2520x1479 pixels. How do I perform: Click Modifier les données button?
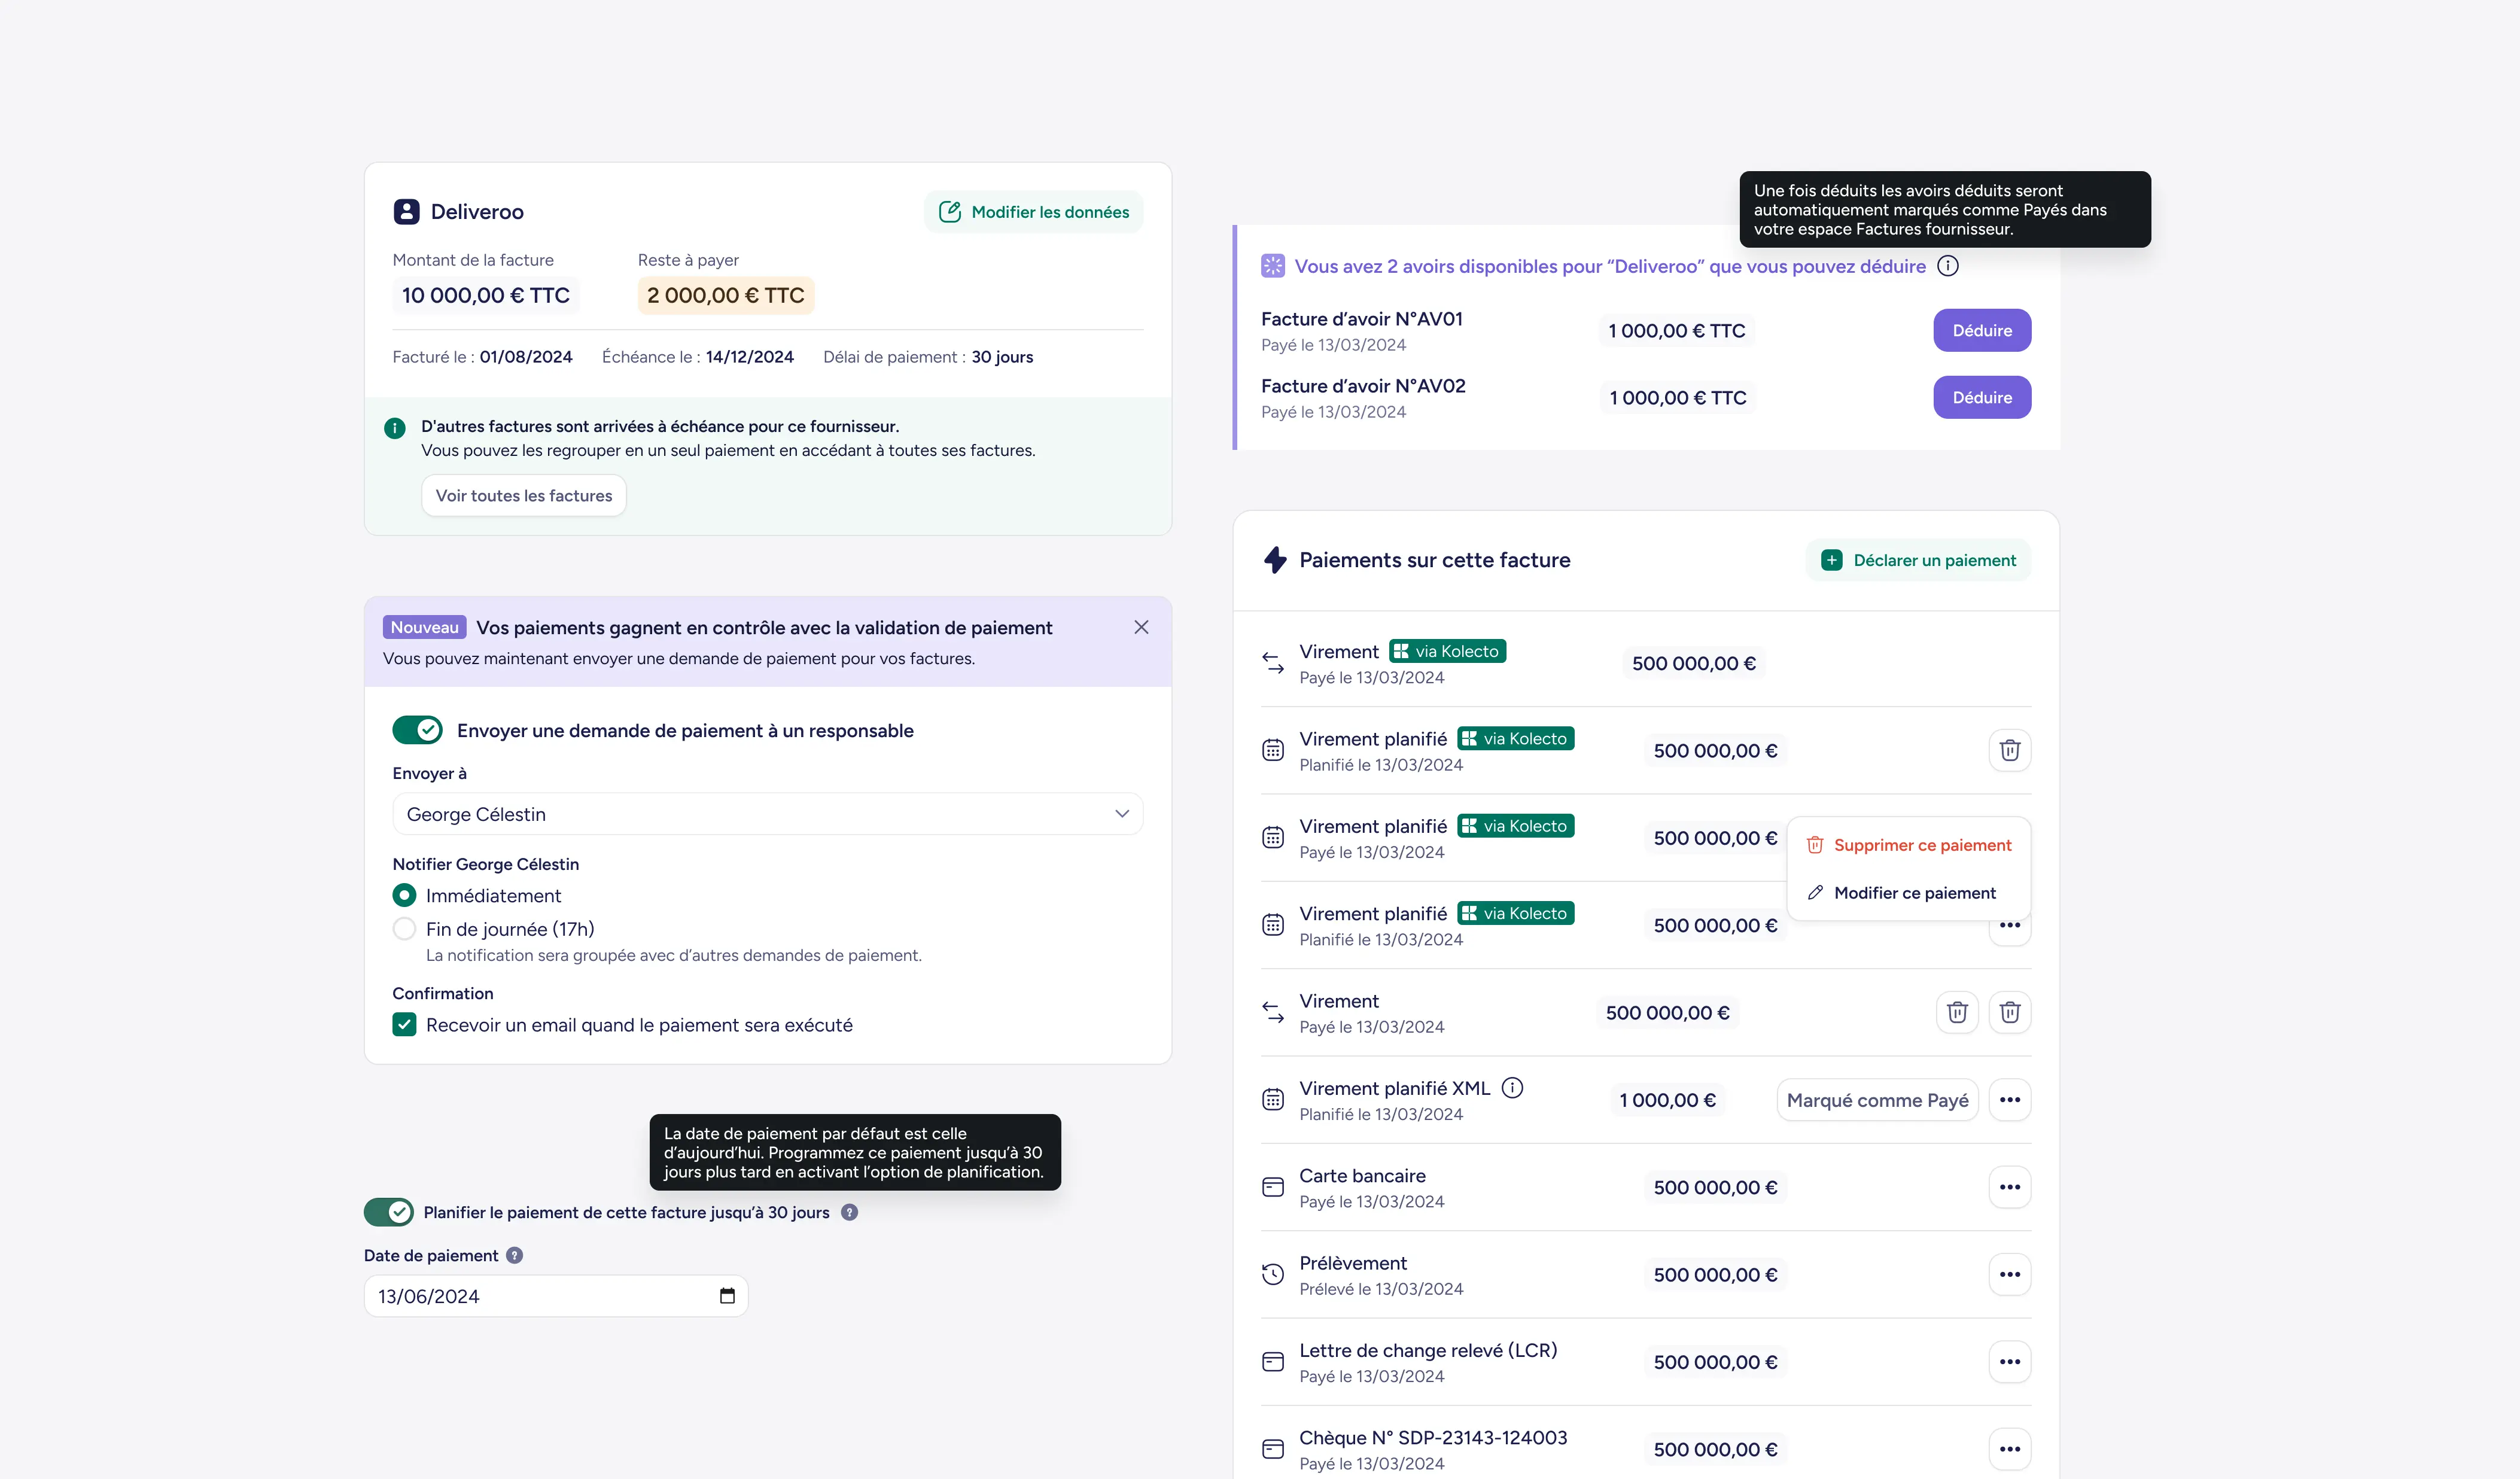(1034, 212)
